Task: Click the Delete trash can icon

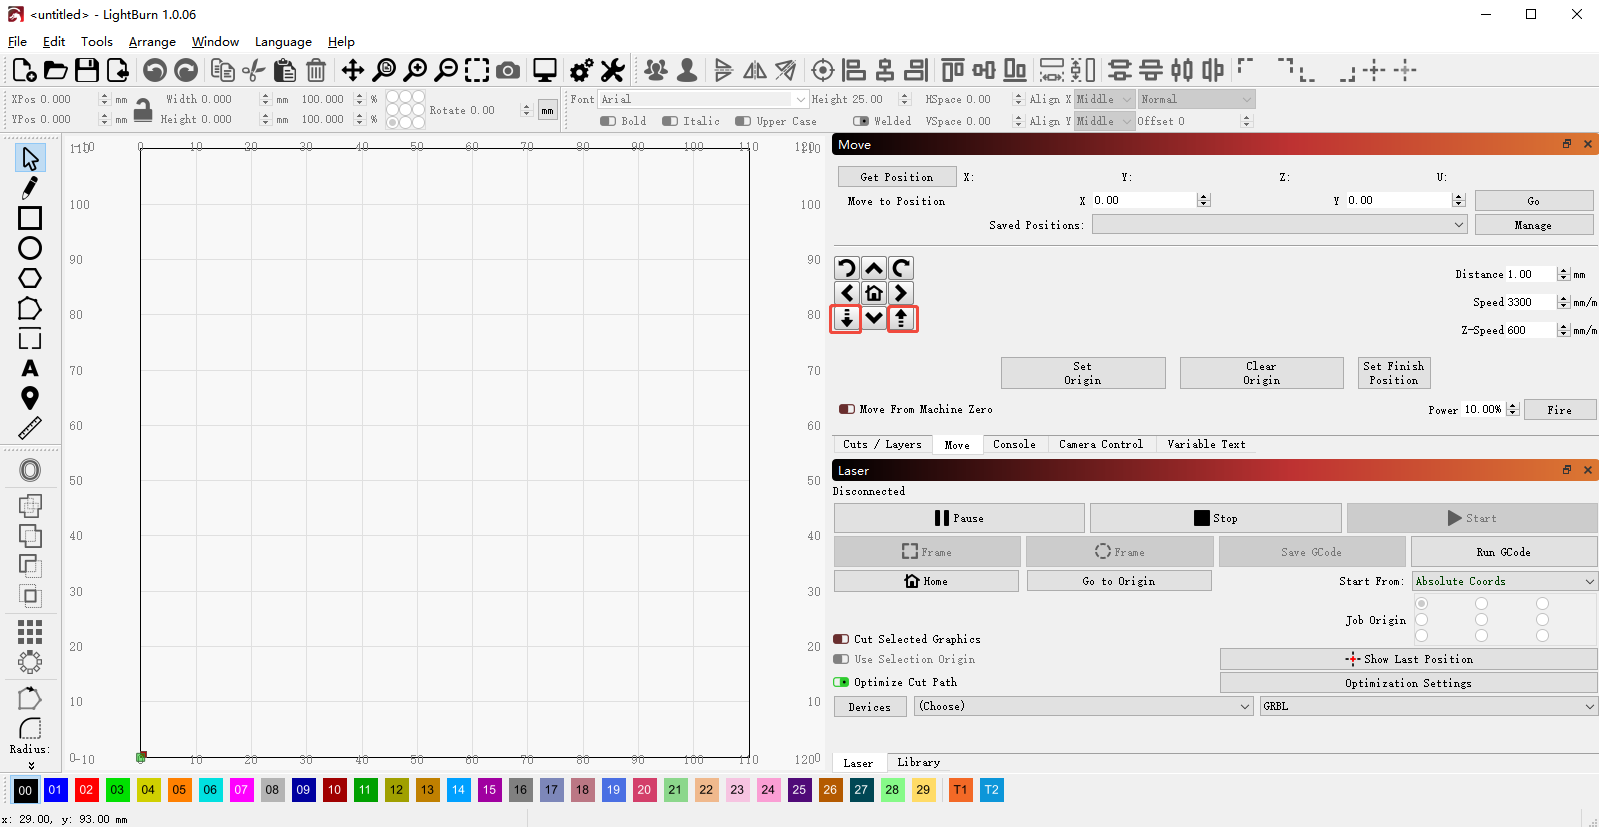Action: (x=316, y=70)
